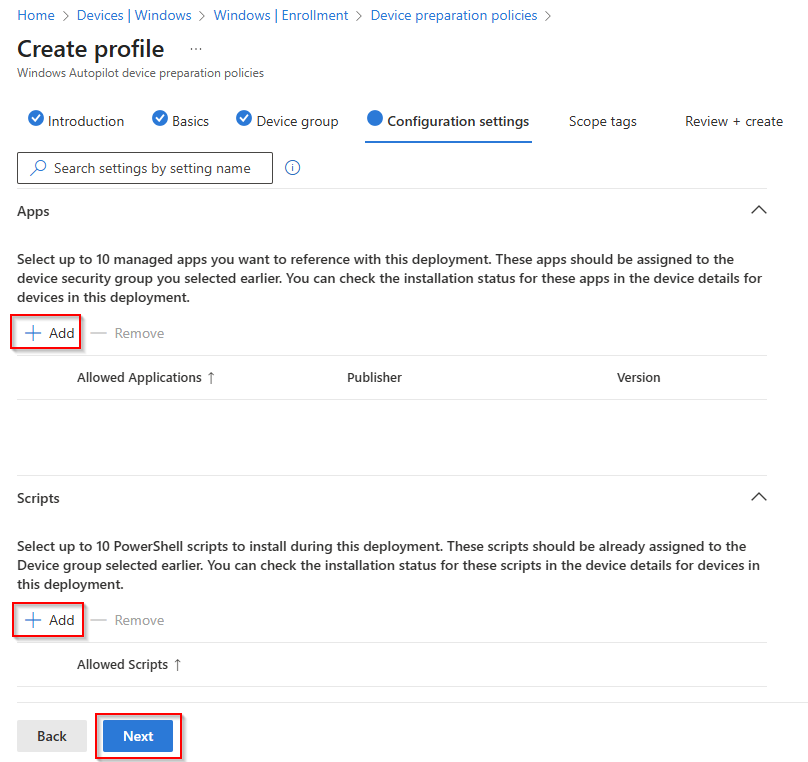Image resolution: width=808 pixels, height=762 pixels.
Task: Open the Basics tab
Action: pos(181,121)
